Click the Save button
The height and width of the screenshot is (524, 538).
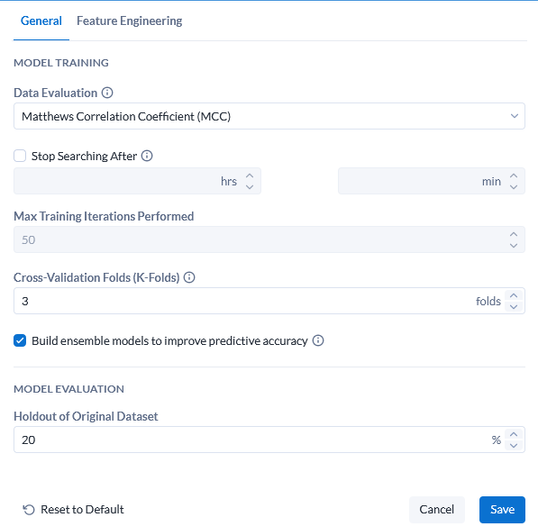click(x=502, y=509)
